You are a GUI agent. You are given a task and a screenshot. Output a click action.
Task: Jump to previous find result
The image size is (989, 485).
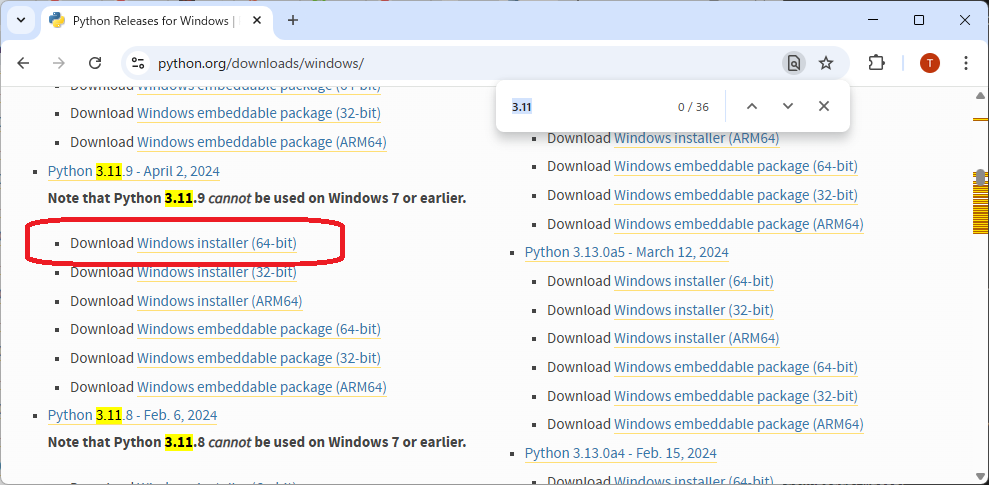(x=752, y=106)
